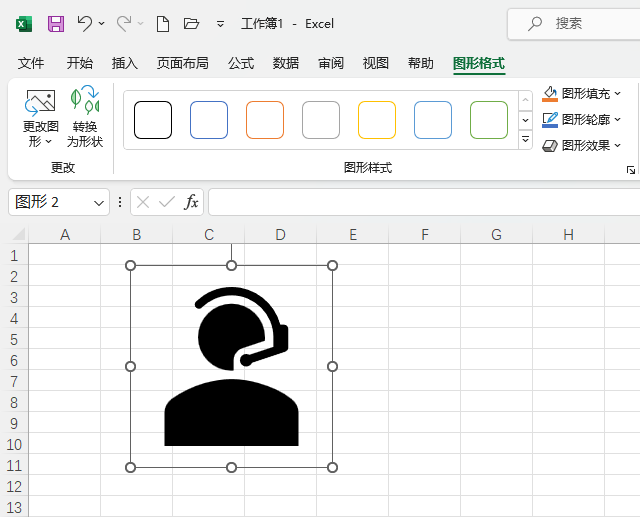Click cell G5 in the worksheet
The width and height of the screenshot is (640, 517).
pyautogui.click(x=496, y=339)
